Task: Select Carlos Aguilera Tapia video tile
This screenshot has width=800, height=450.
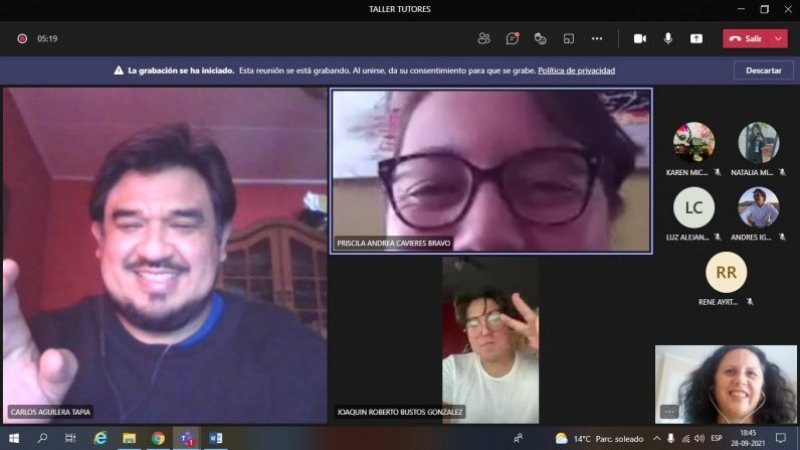Action: click(x=165, y=255)
